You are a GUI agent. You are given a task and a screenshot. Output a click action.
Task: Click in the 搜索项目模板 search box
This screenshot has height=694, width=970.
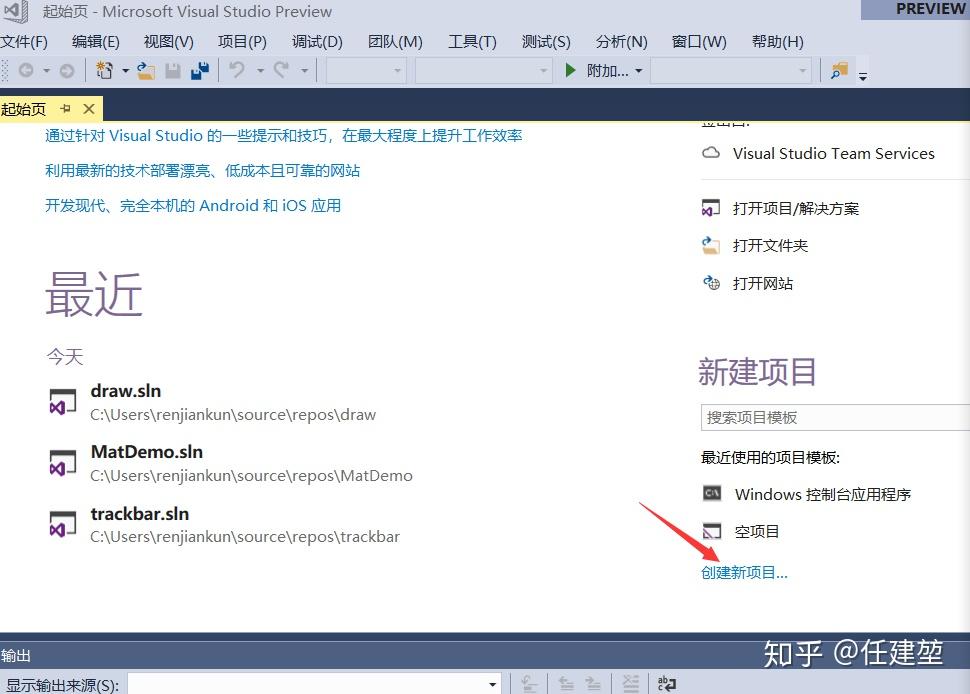pos(835,418)
